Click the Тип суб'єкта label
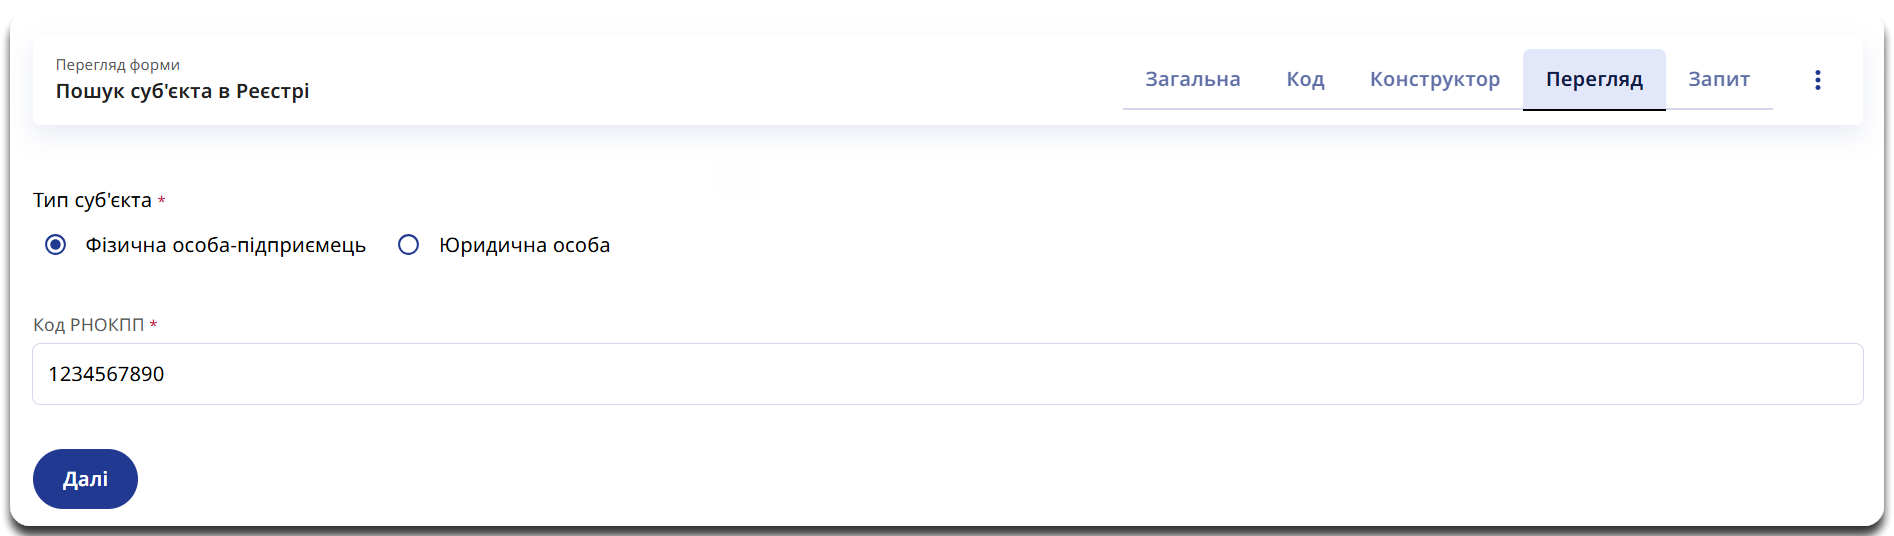The width and height of the screenshot is (1894, 536). pos(92,200)
